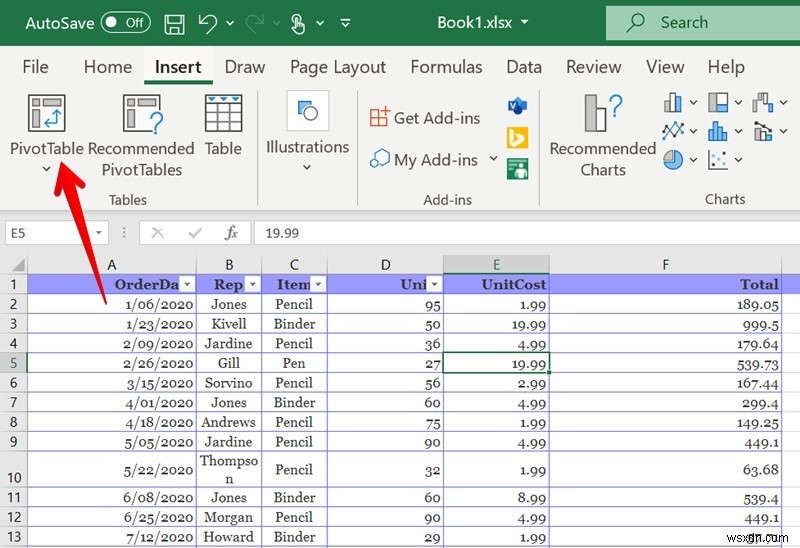Click the Bing Maps add-in icon
The width and height of the screenshot is (800, 548).
(517, 137)
